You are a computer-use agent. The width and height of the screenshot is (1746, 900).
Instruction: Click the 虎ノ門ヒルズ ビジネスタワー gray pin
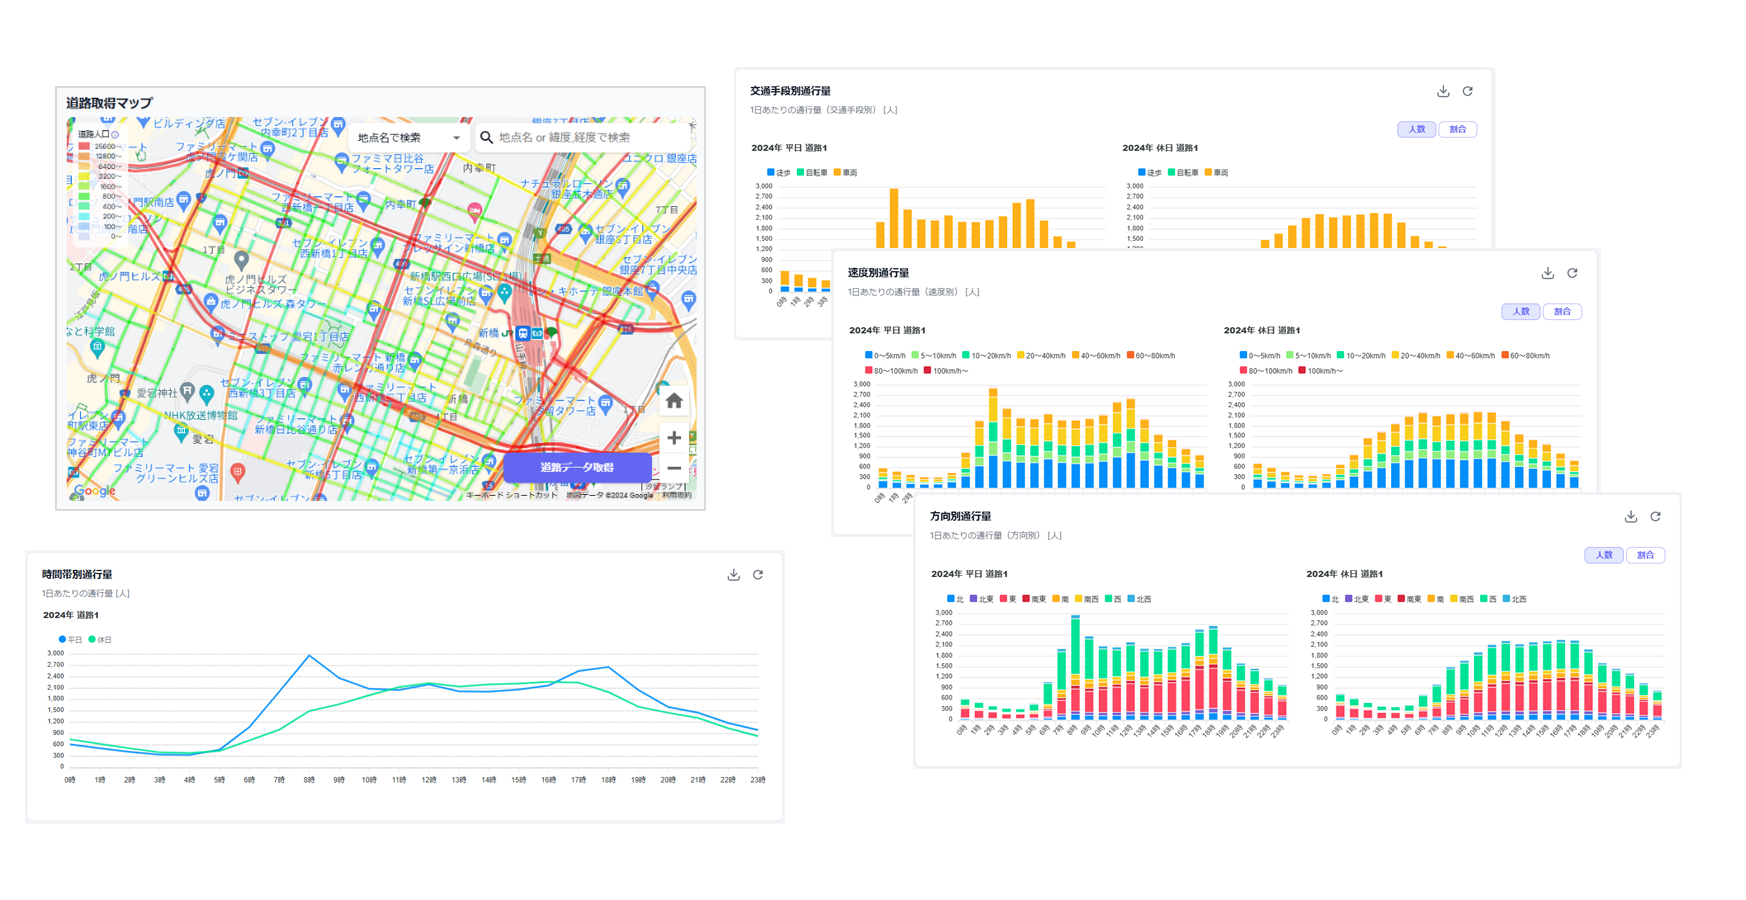[x=241, y=260]
